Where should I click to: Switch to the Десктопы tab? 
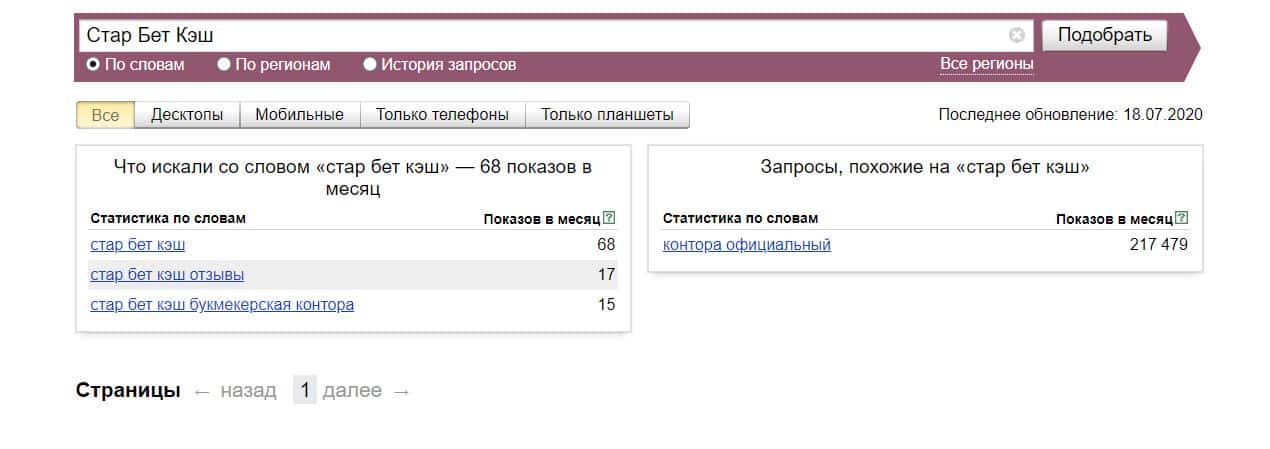pos(187,115)
